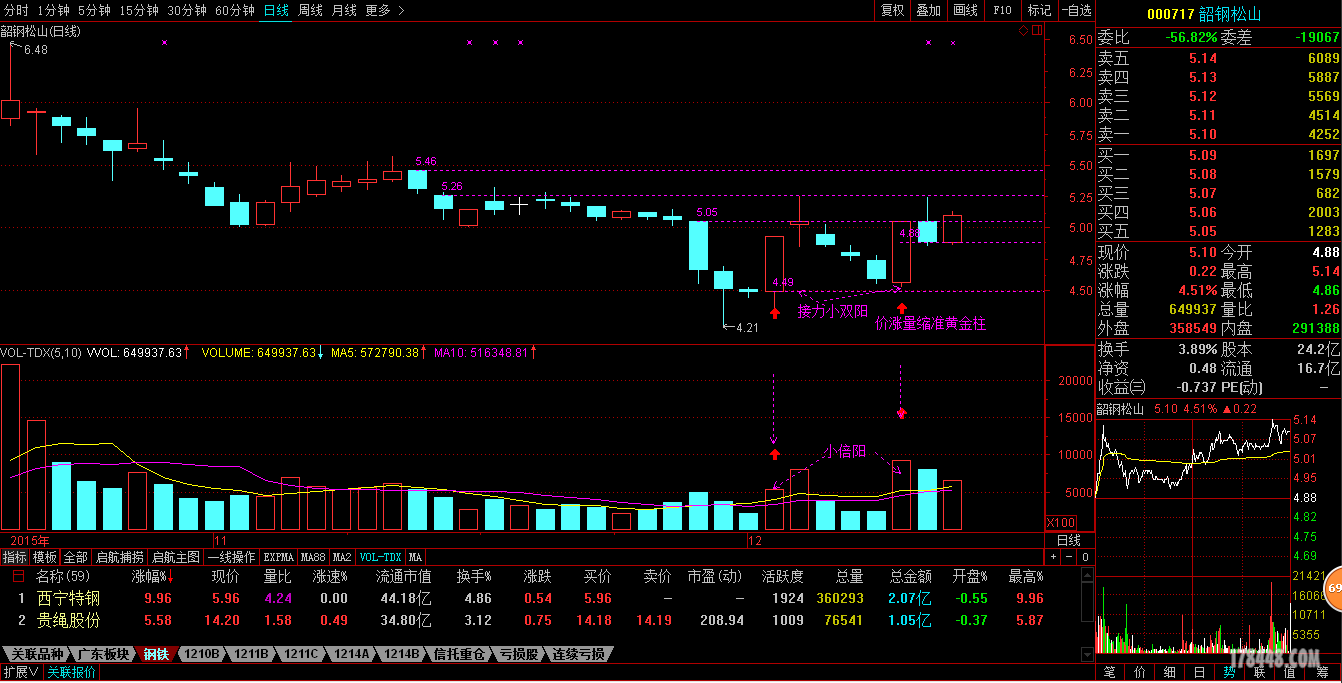1342x683 pixels.
Task: Open the 价 price distribution tab
Action: [1140, 672]
